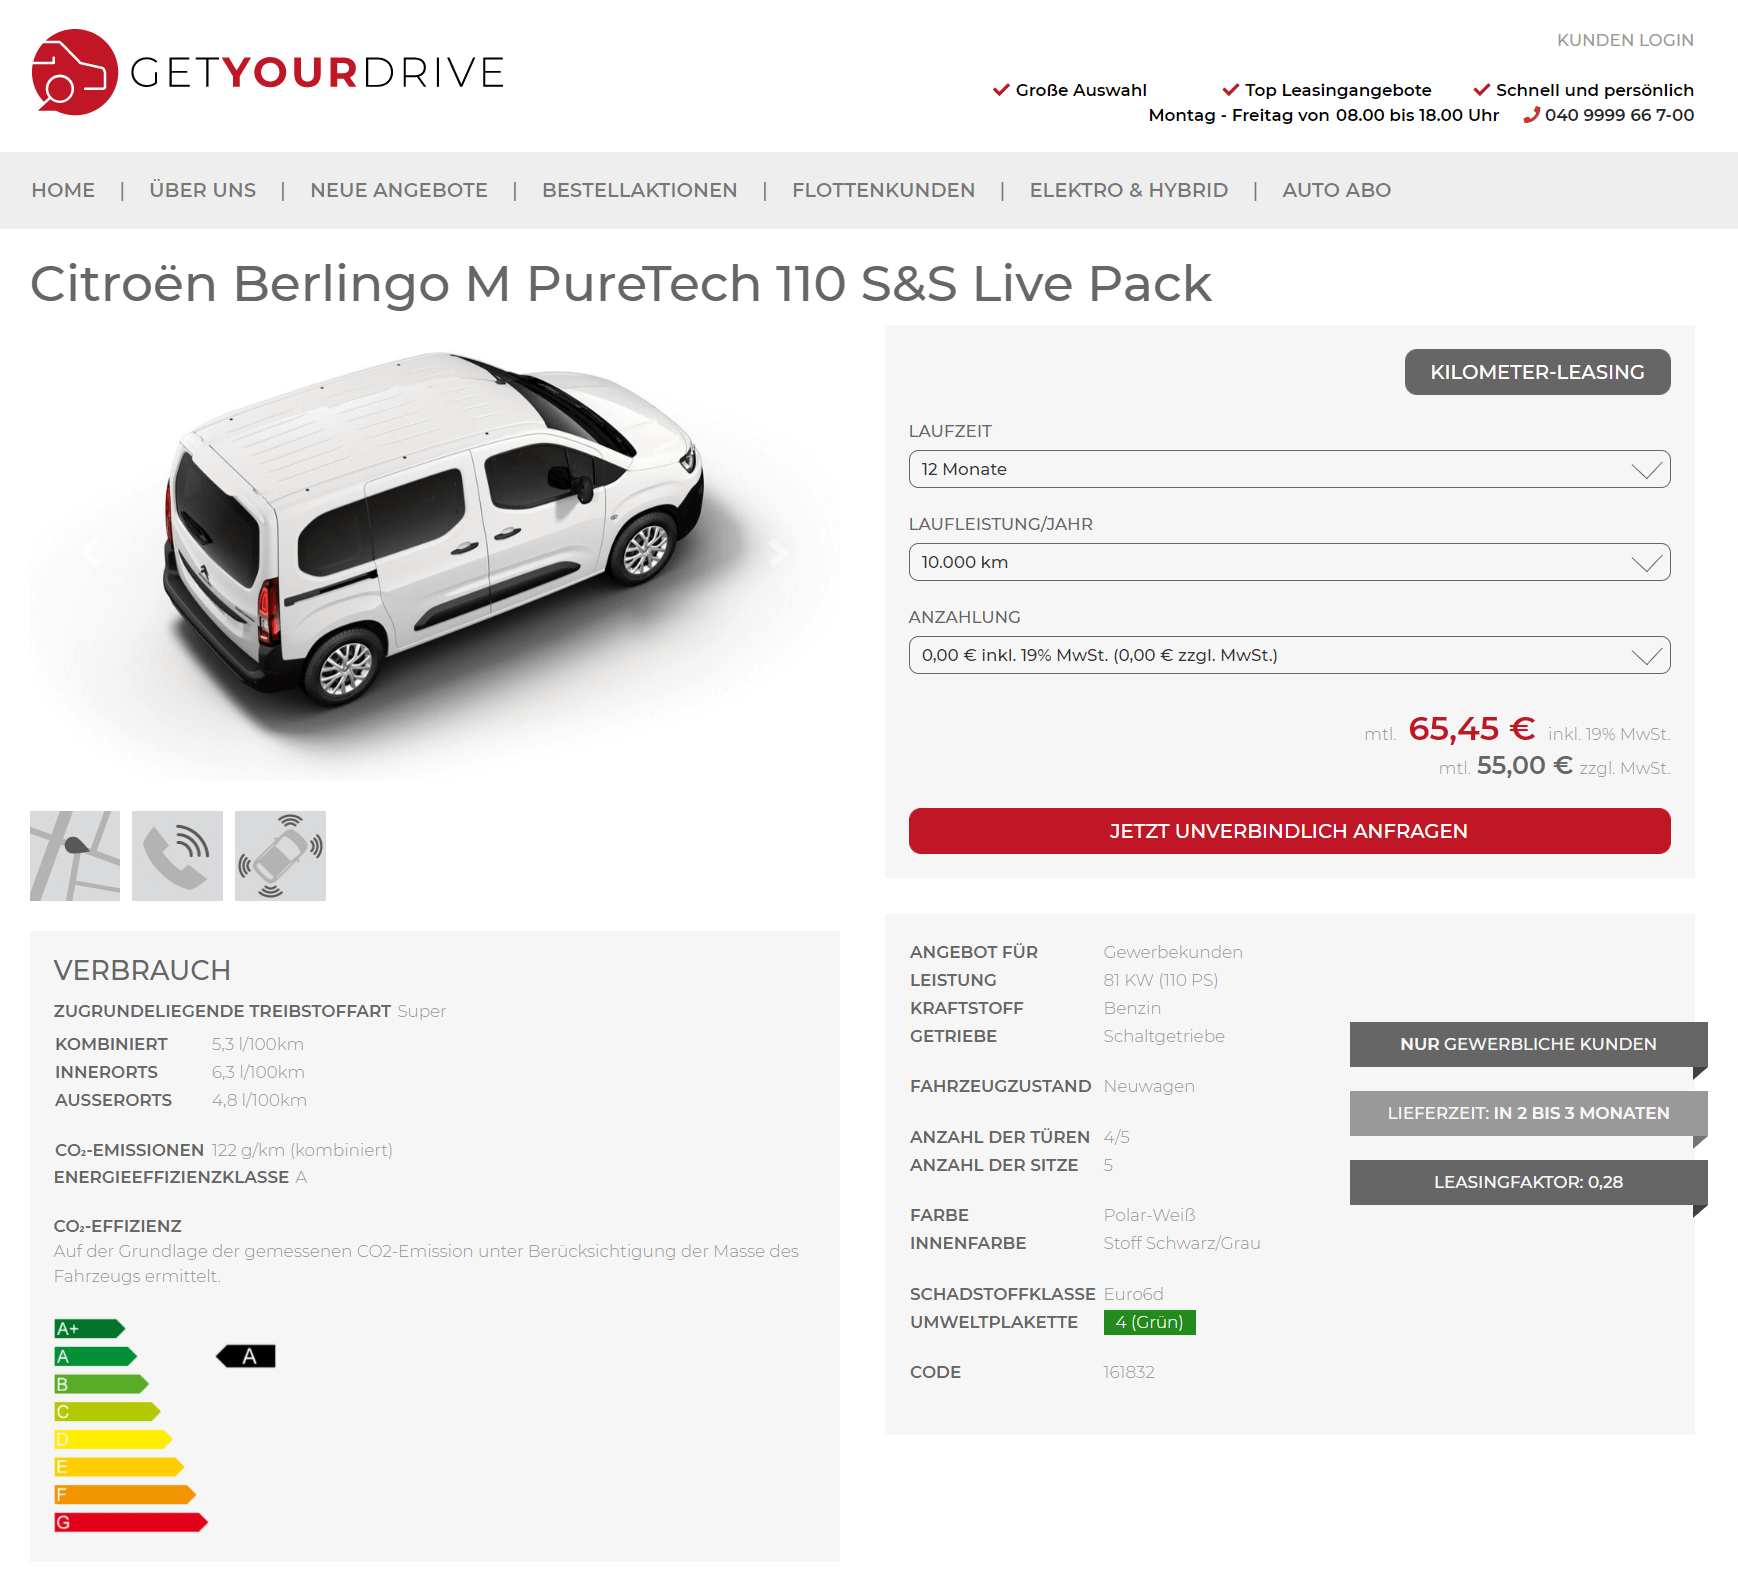Image resolution: width=1738 pixels, height=1587 pixels.
Task: Click the VERBRAUCH section heading
Action: pos(142,970)
